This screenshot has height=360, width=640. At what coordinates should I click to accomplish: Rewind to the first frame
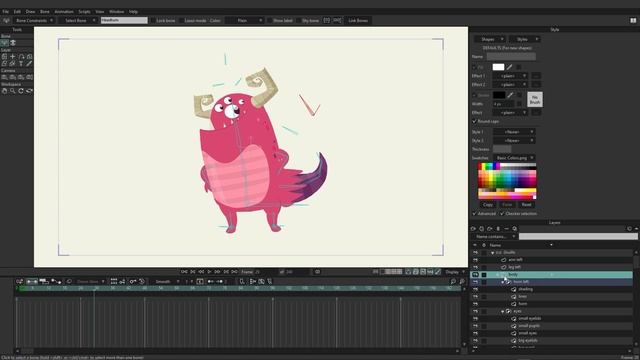[184, 272]
